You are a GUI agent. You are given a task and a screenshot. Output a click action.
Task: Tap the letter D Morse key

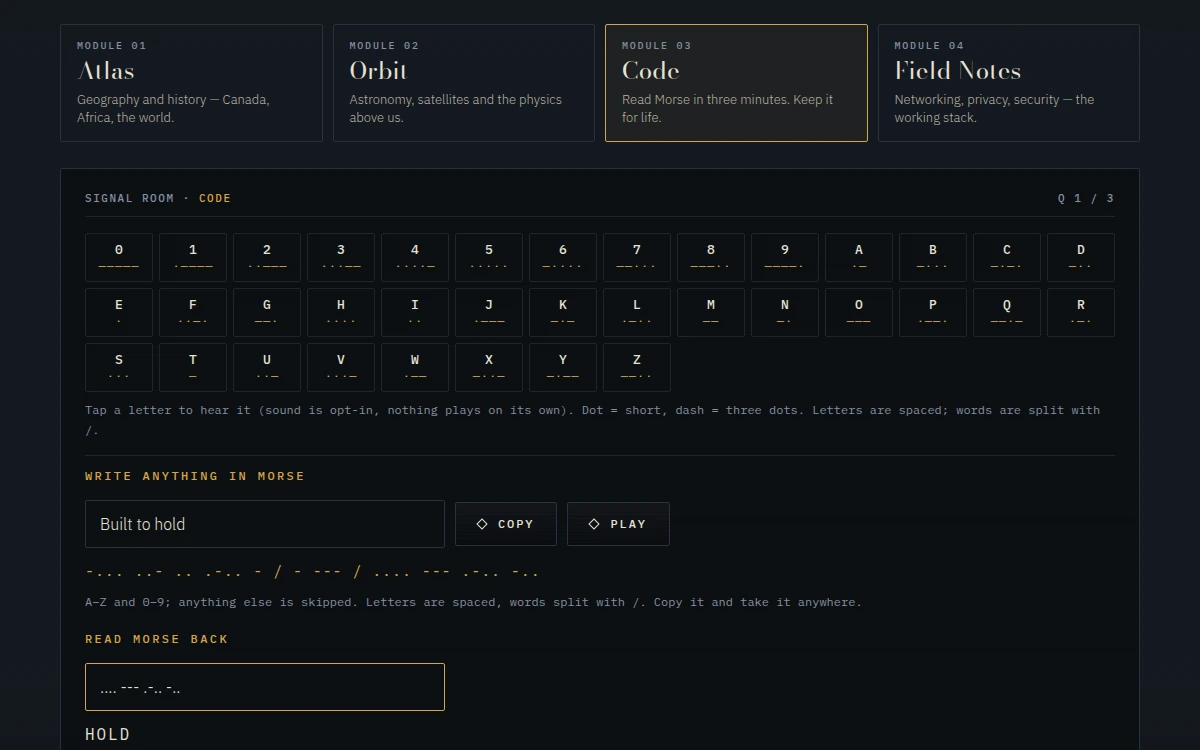[x=1081, y=257]
